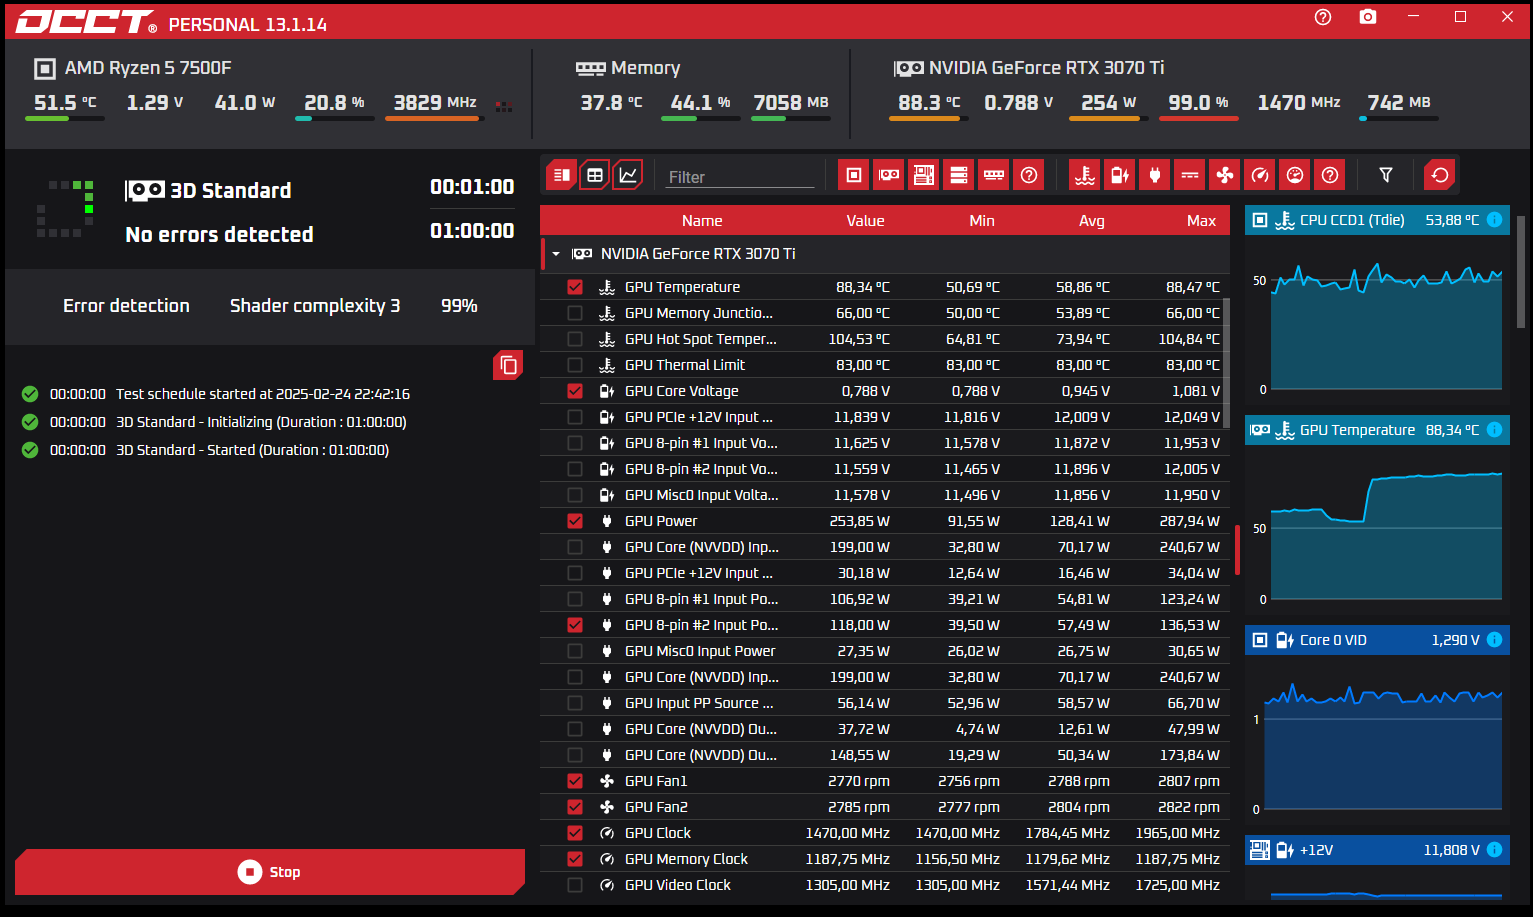Switch to the table view layout
Viewport: 1533px width, 917px height.
pyautogui.click(x=595, y=175)
